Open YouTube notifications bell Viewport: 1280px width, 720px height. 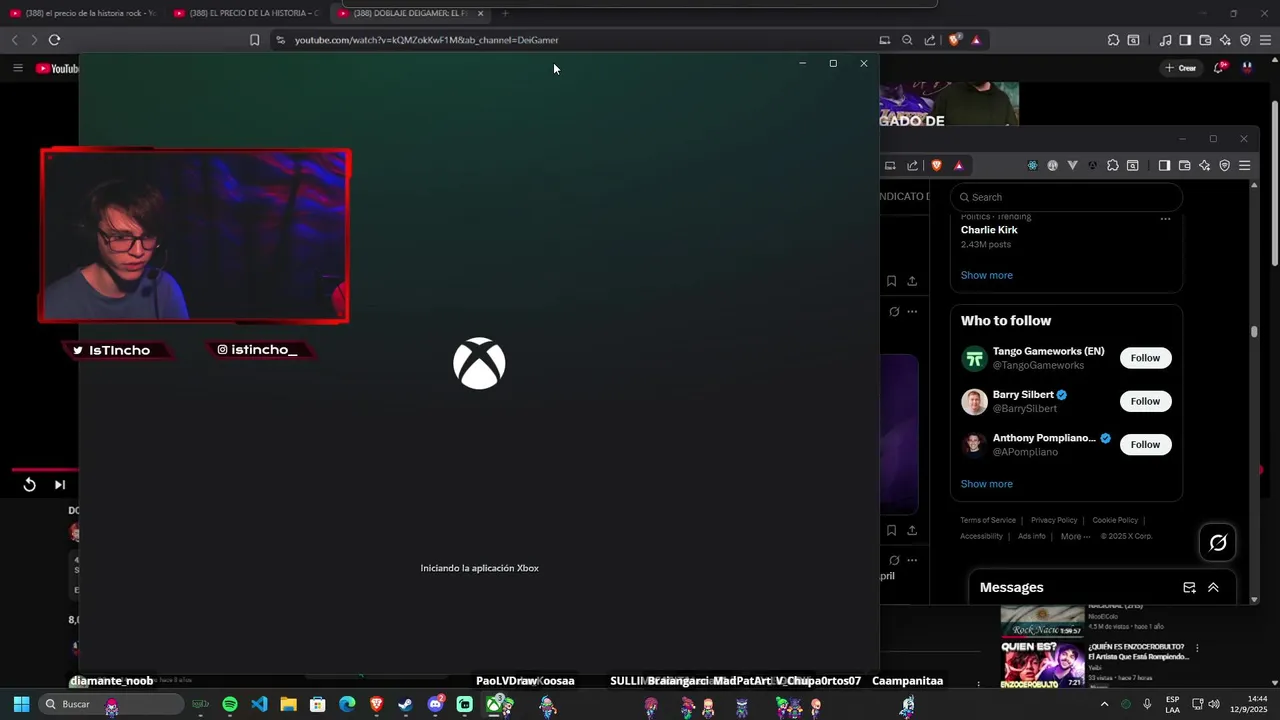(x=1220, y=67)
